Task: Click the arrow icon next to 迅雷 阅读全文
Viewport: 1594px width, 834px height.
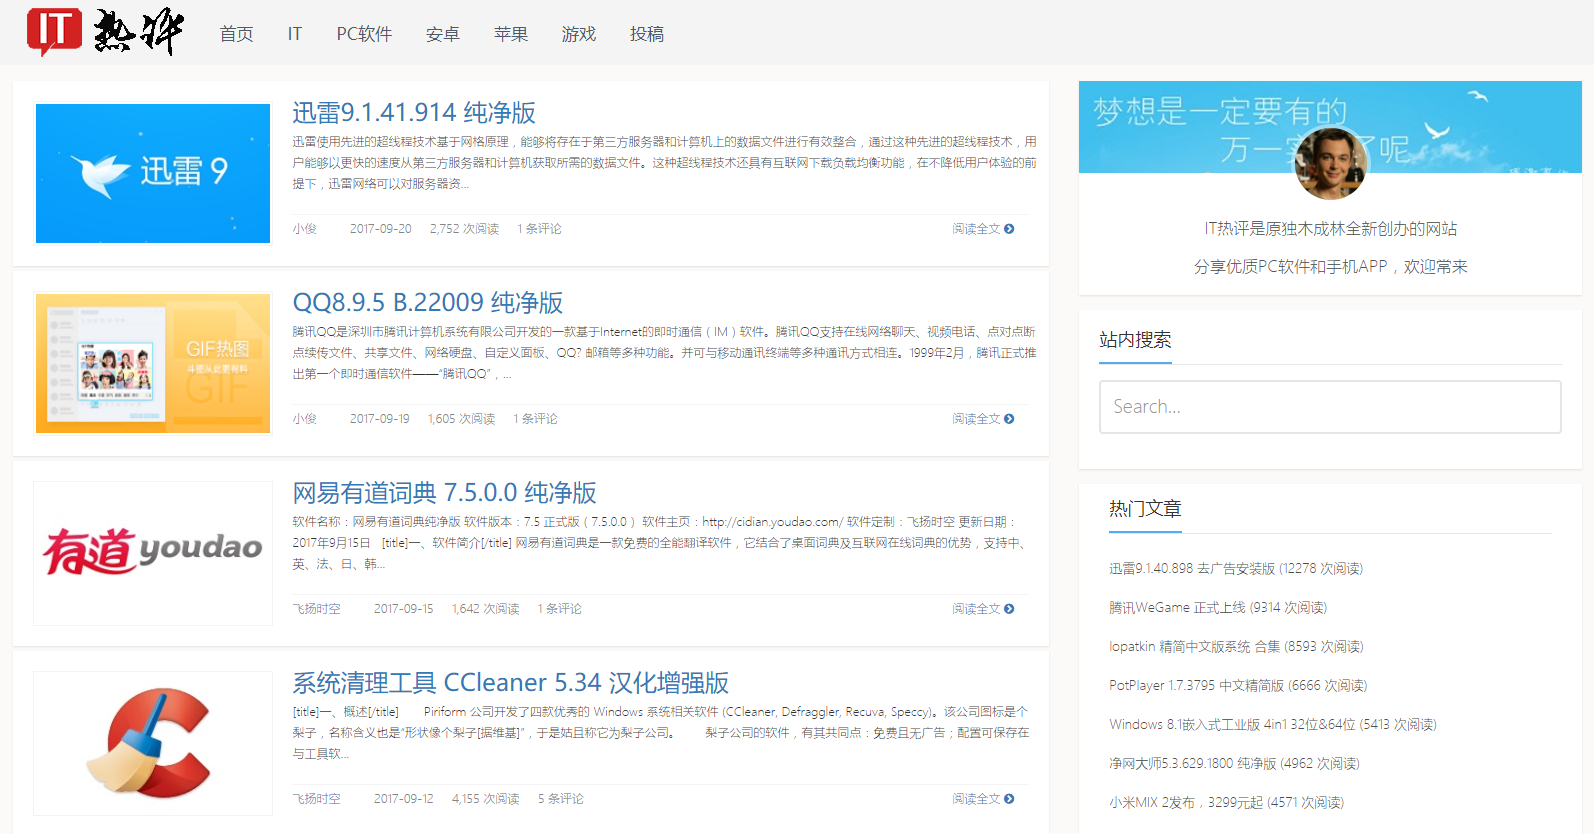Action: pos(1009,229)
